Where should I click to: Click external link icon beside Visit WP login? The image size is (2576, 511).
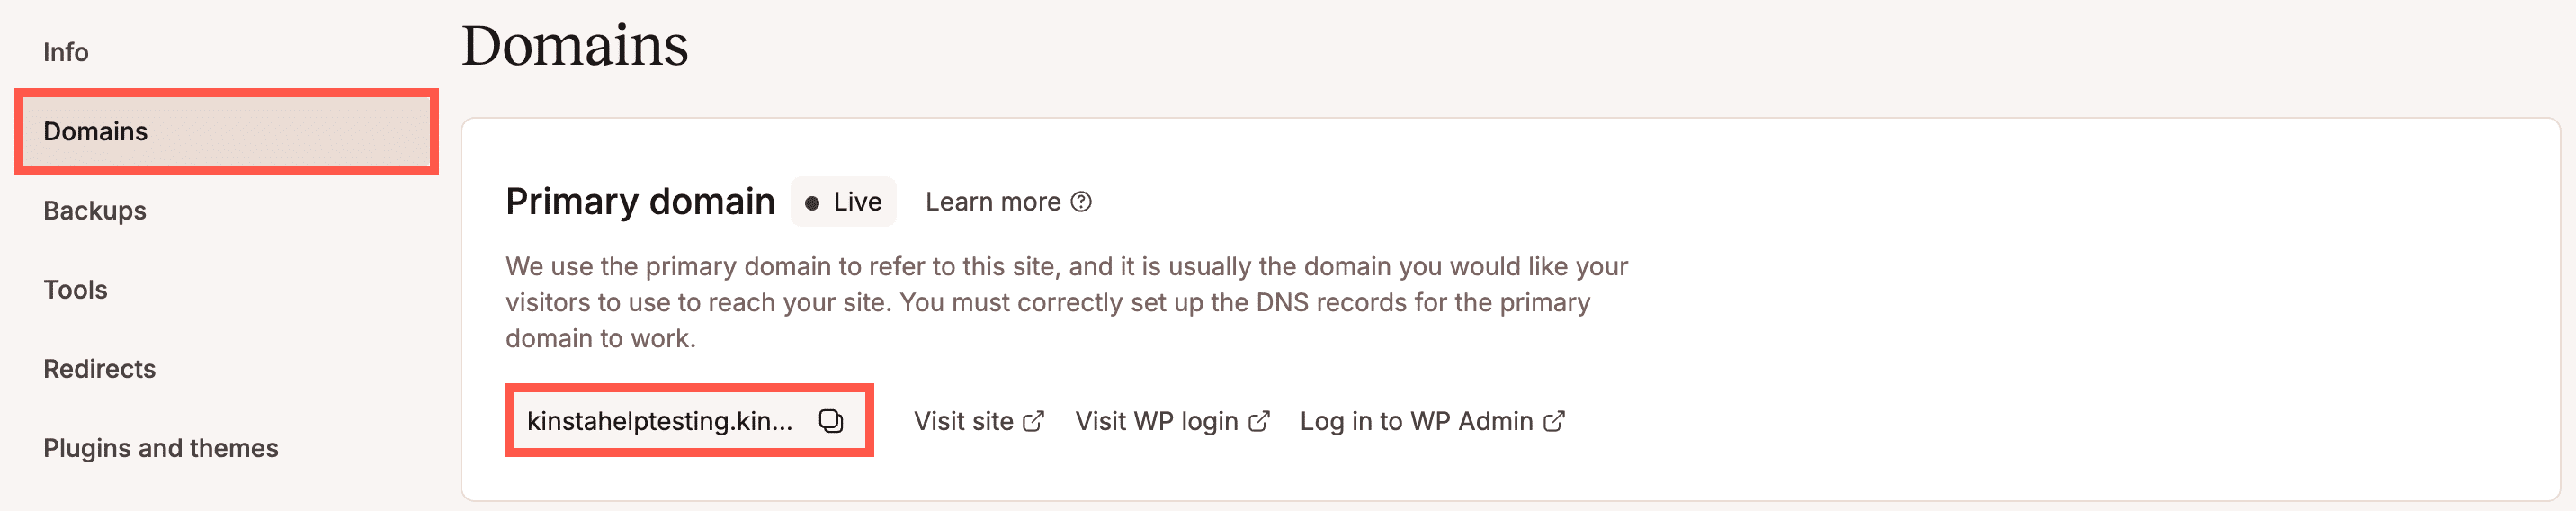1259,421
